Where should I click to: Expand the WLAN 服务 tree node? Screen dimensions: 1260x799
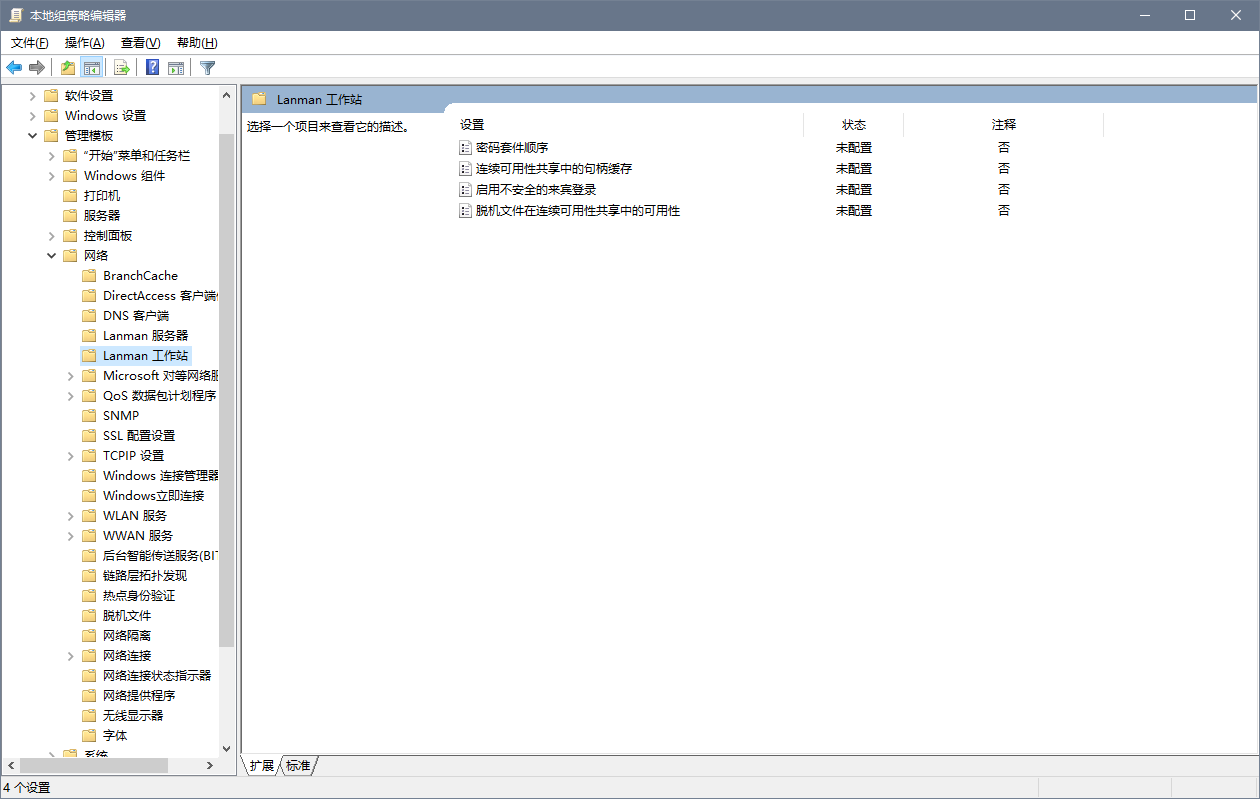(x=71, y=516)
